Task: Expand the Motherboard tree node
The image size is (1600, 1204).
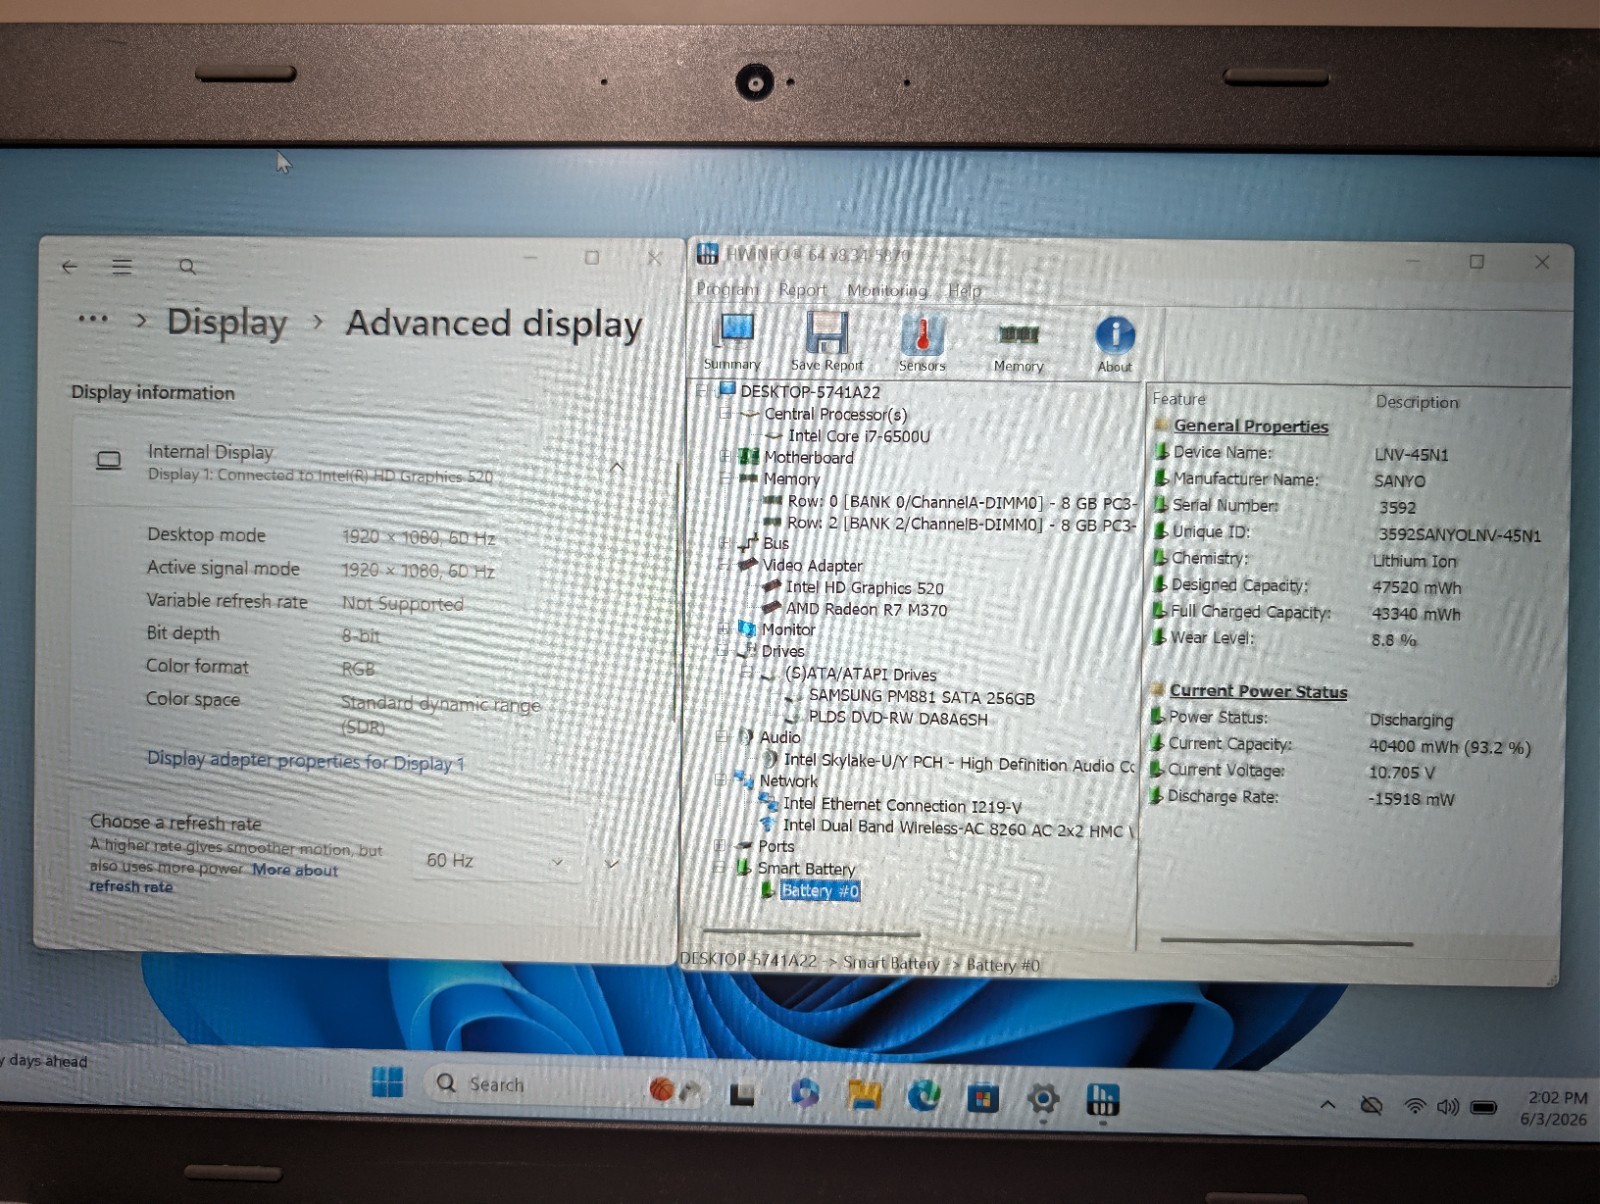Action: pos(725,456)
